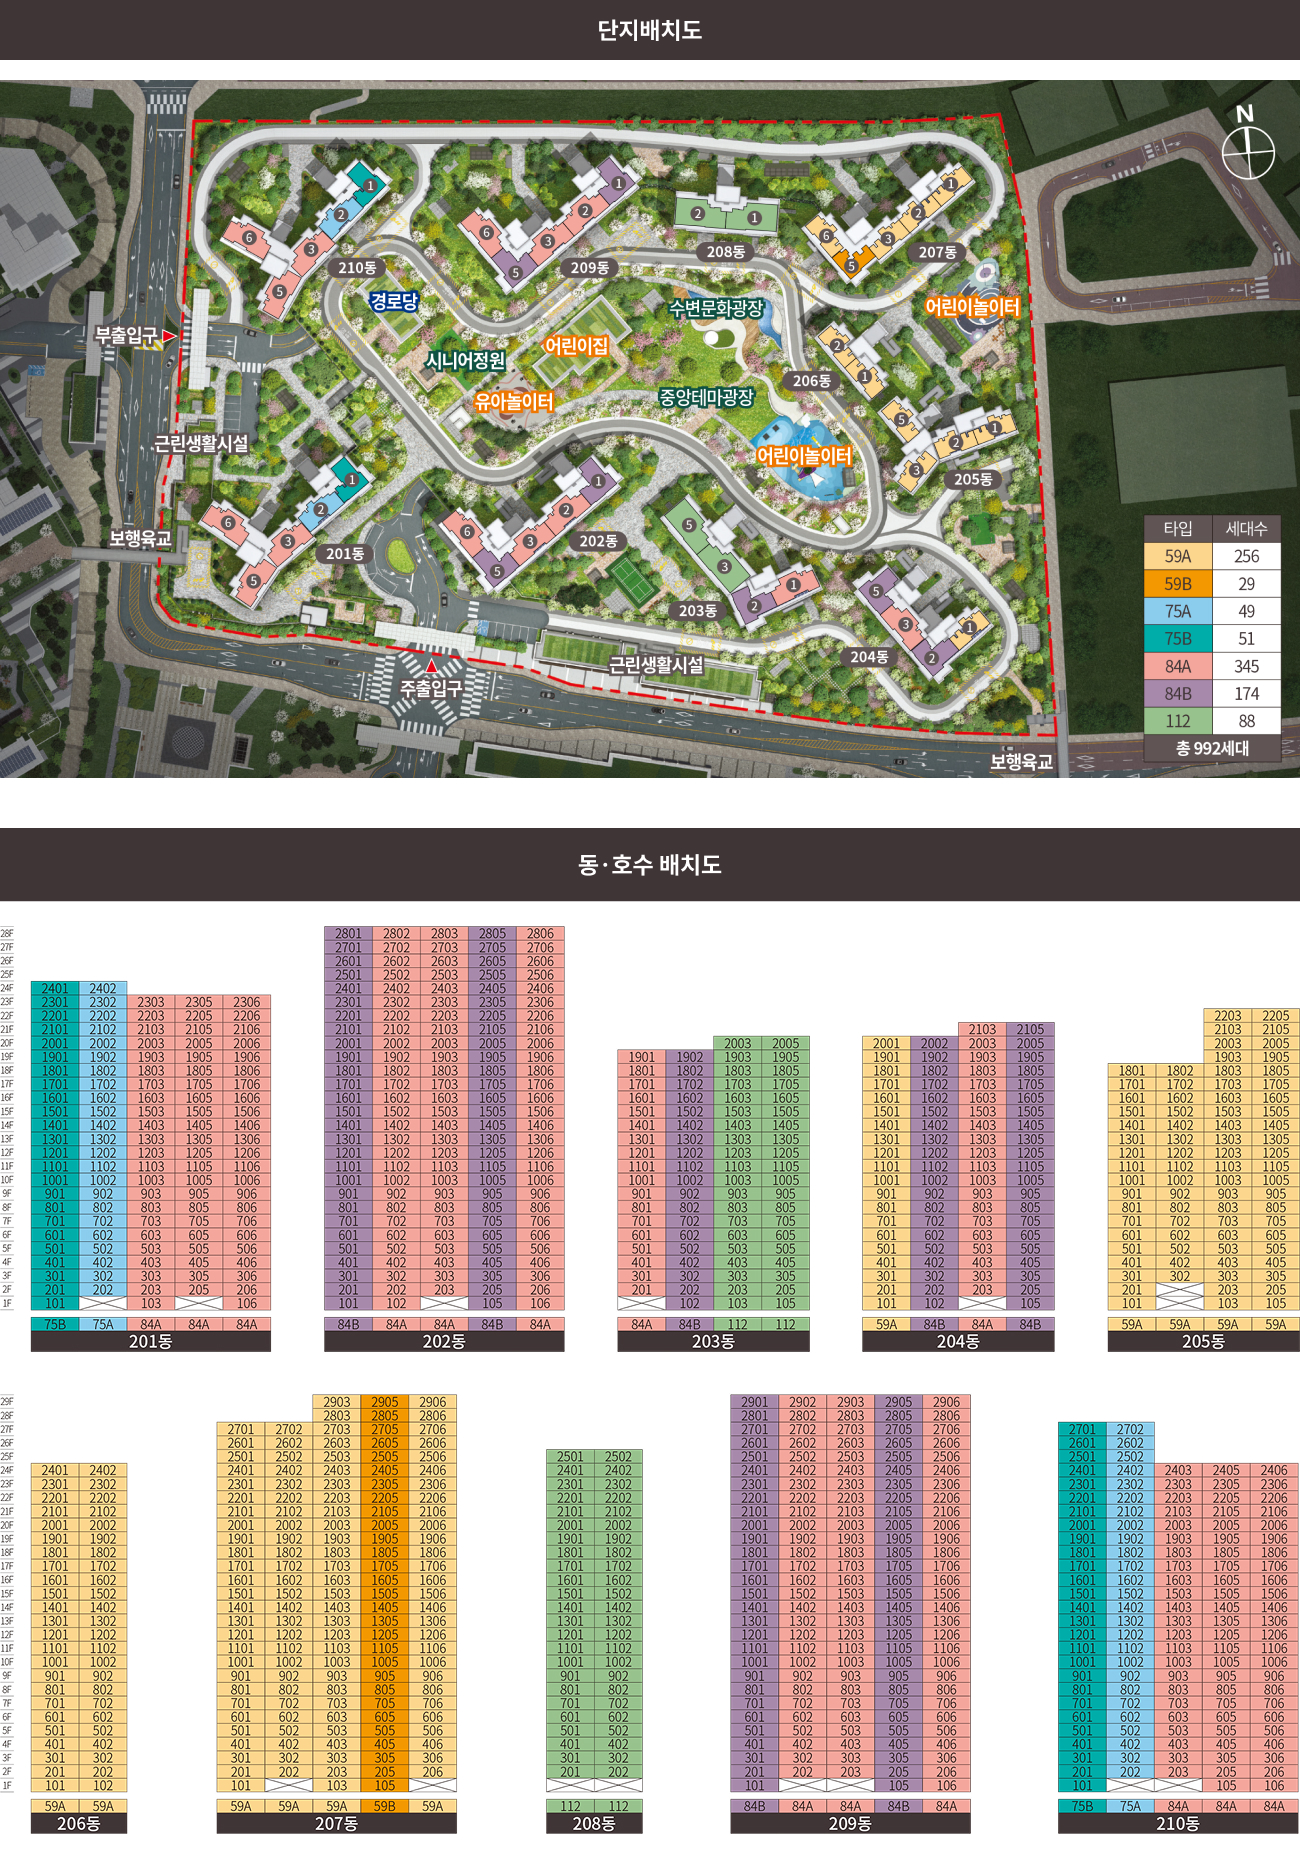Click the 209동 header in unit chart
1300x1856 pixels.
(x=850, y=1824)
